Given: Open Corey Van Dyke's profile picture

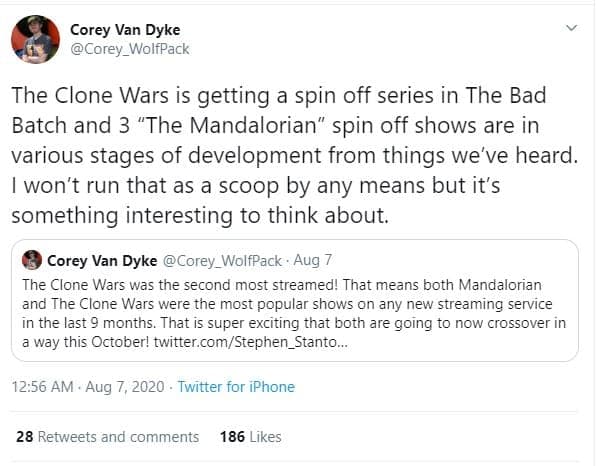Looking at the screenshot, I should (x=35, y=40).
